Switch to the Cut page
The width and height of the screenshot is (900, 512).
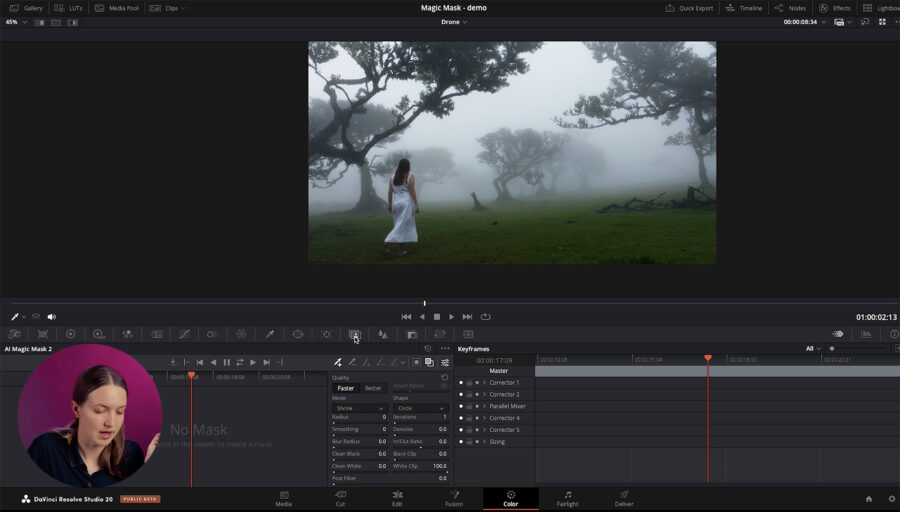[x=340, y=498]
